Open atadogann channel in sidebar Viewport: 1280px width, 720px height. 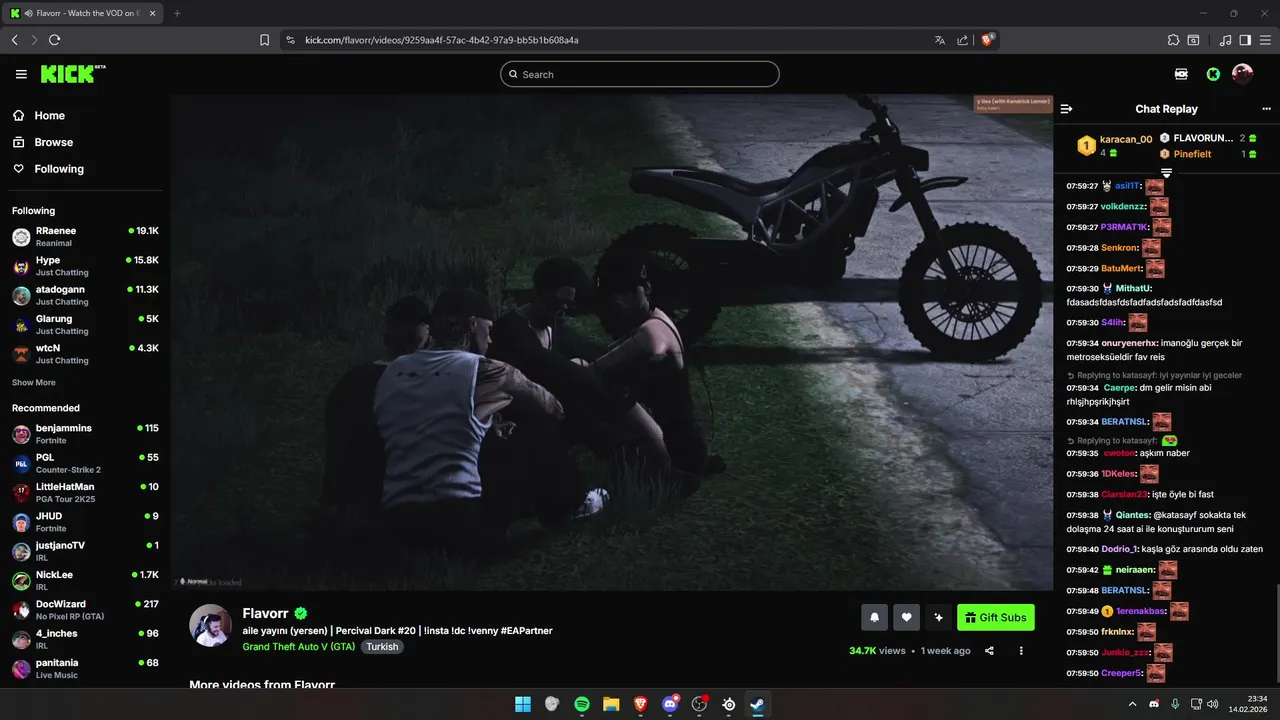[86, 295]
